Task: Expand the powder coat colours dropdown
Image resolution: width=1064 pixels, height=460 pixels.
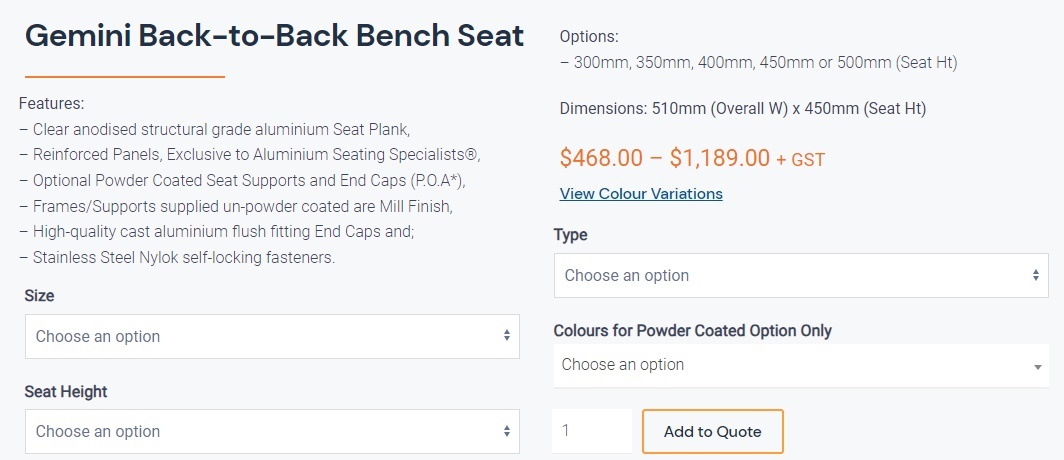Action: click(x=801, y=365)
